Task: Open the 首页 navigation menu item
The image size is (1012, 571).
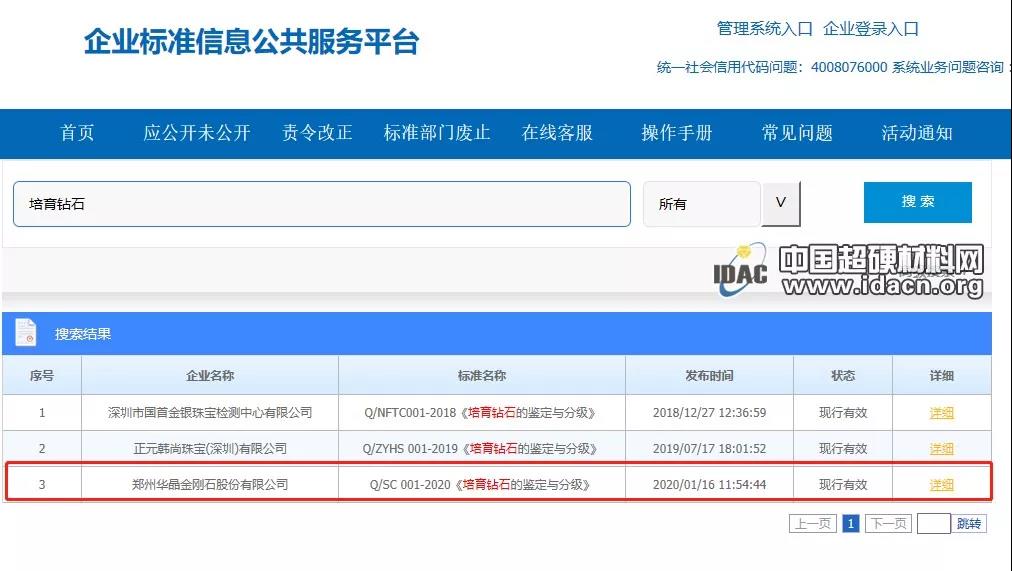Action: coord(77,133)
